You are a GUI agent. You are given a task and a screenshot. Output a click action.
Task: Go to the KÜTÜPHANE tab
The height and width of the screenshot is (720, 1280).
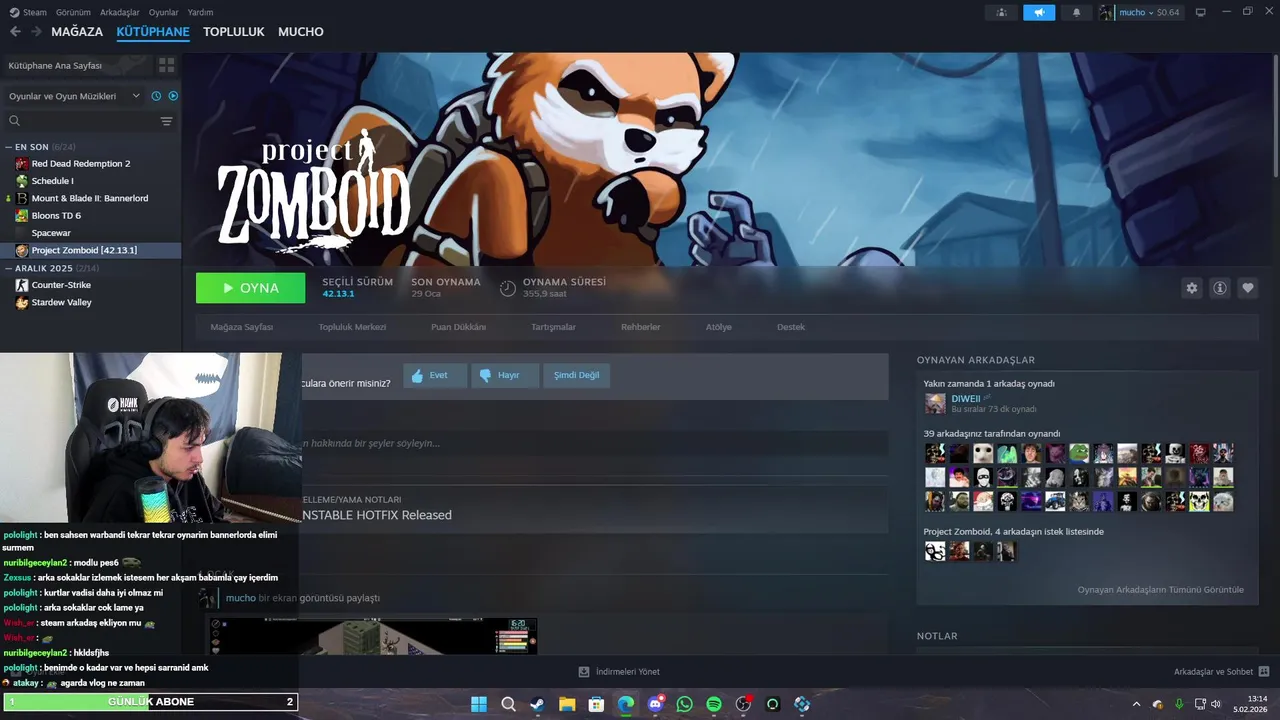[x=153, y=32]
